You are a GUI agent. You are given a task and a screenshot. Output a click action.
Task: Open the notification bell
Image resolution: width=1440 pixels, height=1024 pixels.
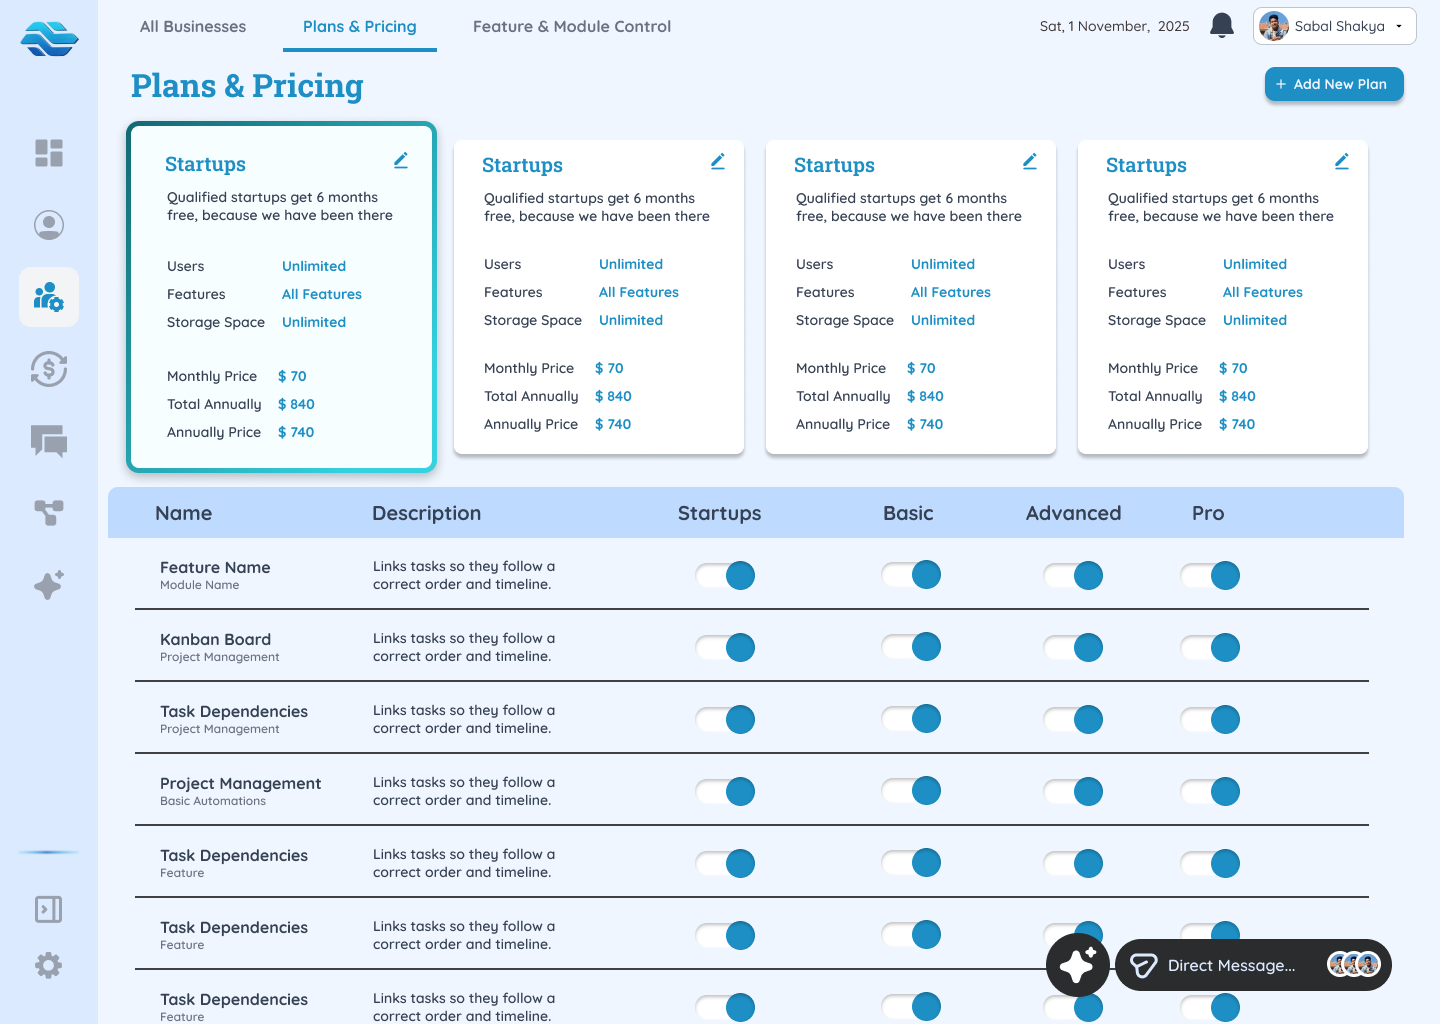click(x=1221, y=26)
